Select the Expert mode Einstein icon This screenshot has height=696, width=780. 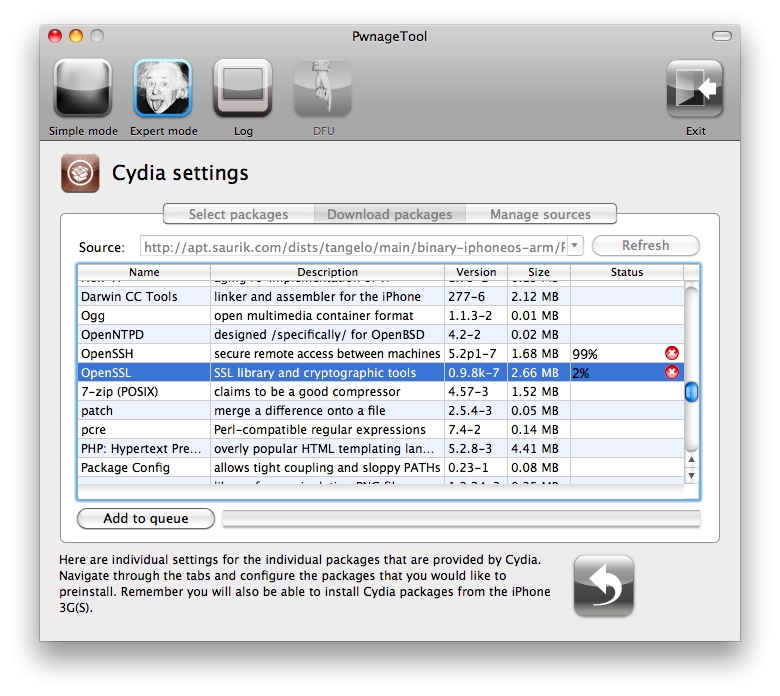tap(163, 89)
